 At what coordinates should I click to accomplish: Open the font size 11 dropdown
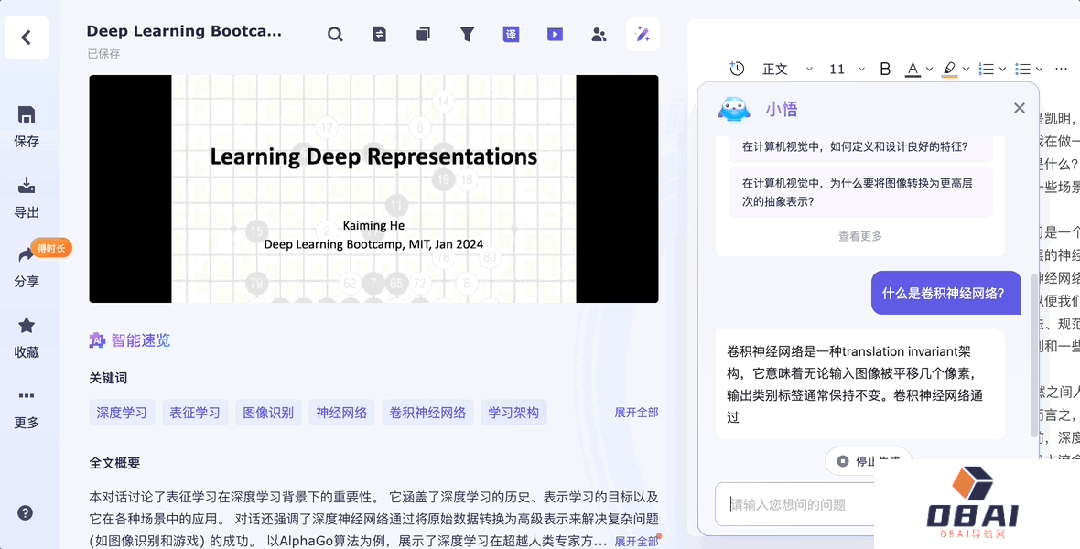click(x=847, y=69)
